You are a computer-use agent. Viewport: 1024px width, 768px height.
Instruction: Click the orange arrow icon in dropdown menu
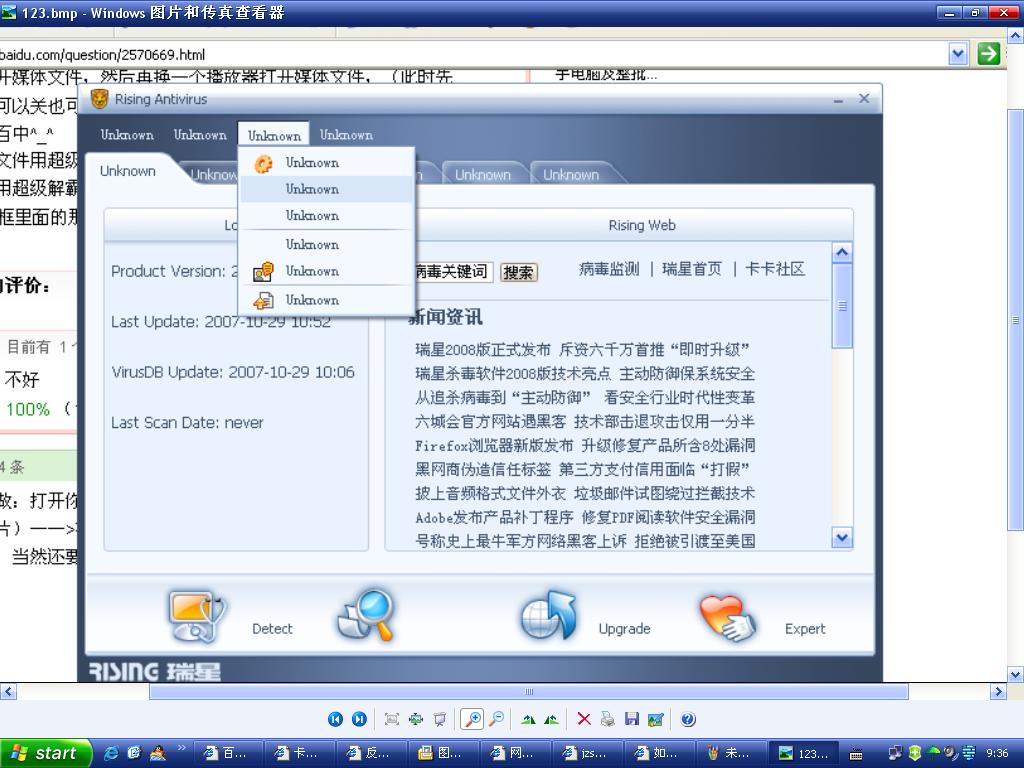[263, 300]
